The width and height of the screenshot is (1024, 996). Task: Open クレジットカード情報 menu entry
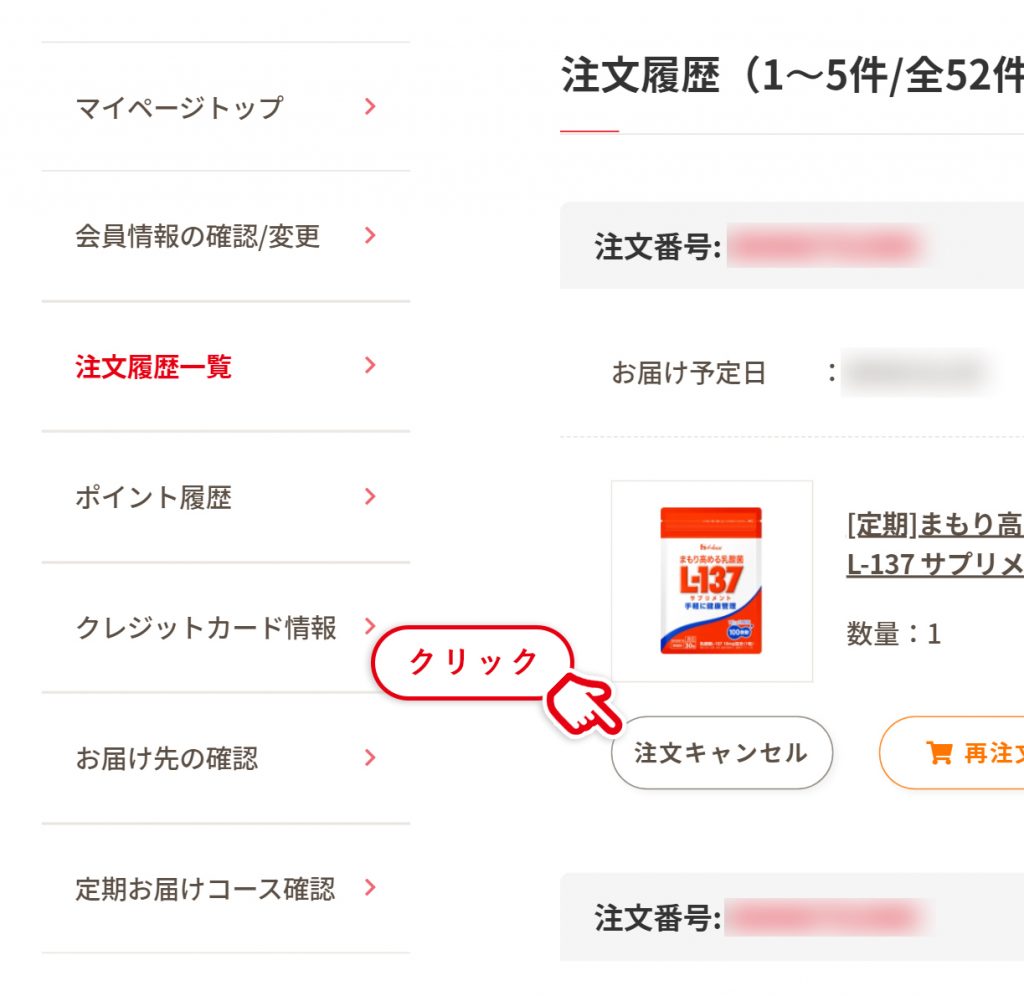[225, 627]
